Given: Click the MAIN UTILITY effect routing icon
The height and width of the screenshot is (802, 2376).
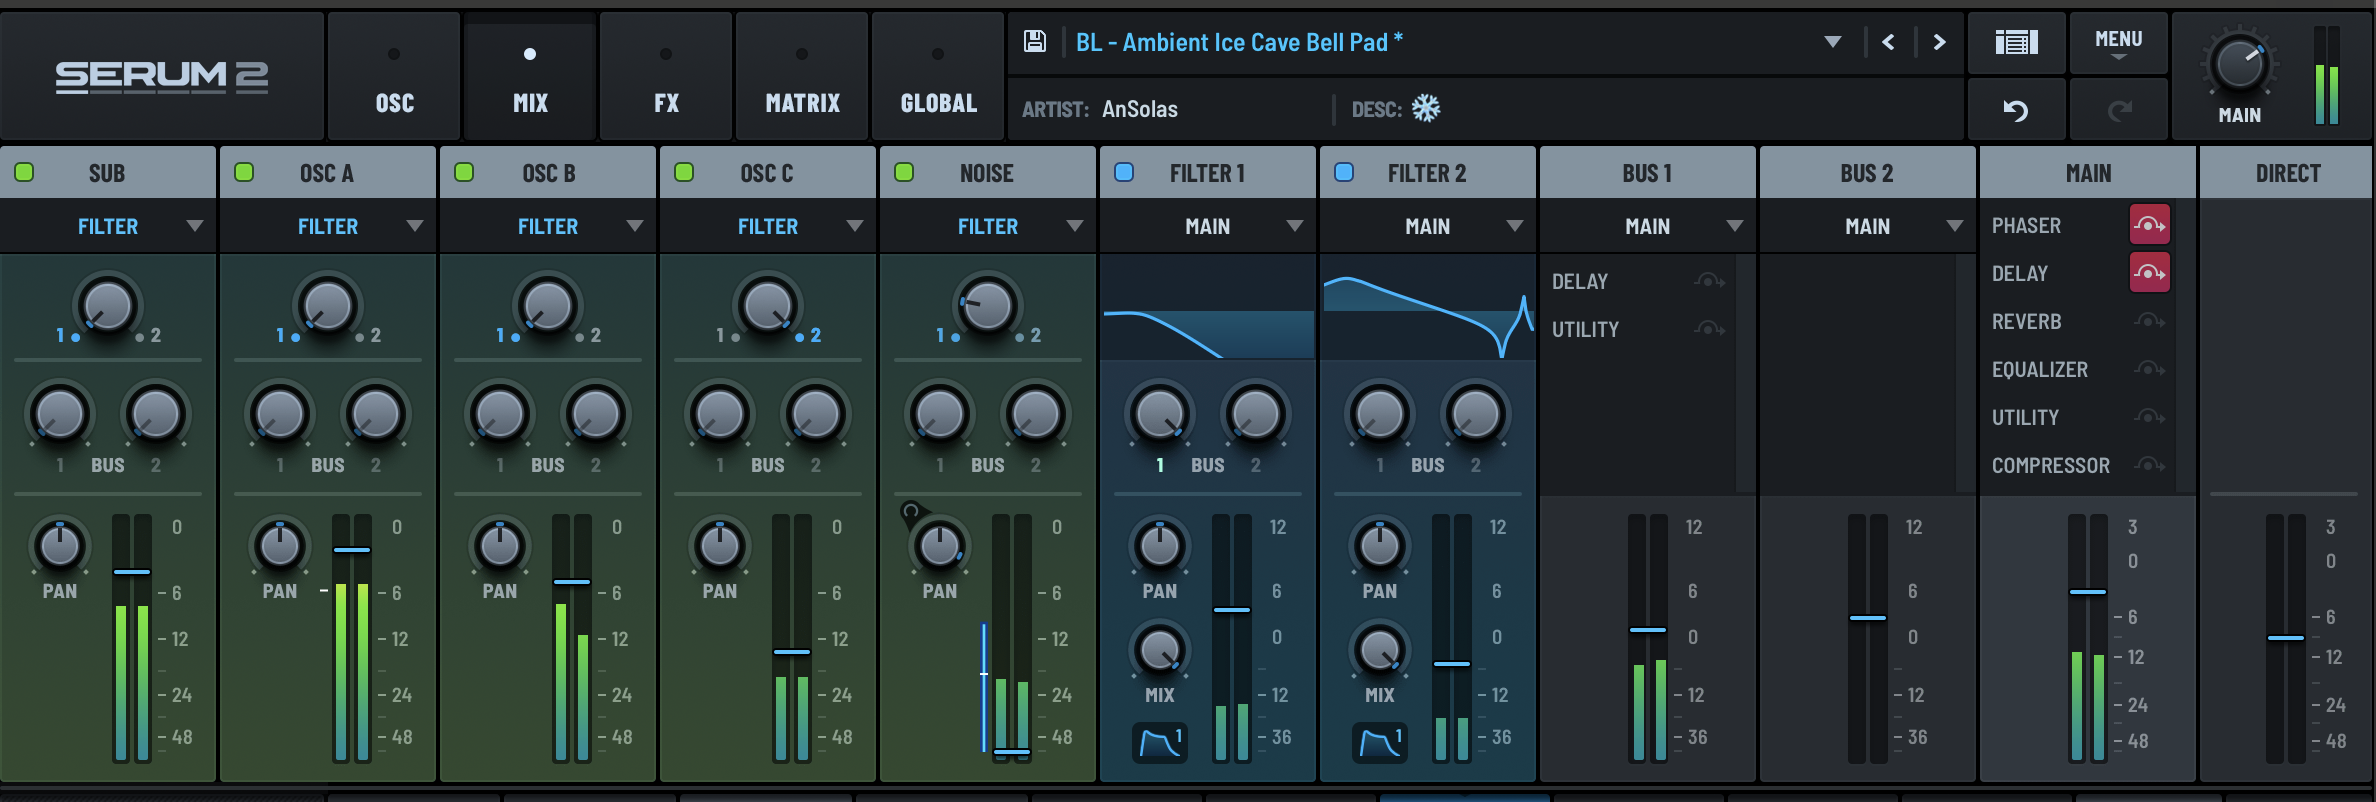Looking at the screenshot, I should pyautogui.click(x=2149, y=417).
